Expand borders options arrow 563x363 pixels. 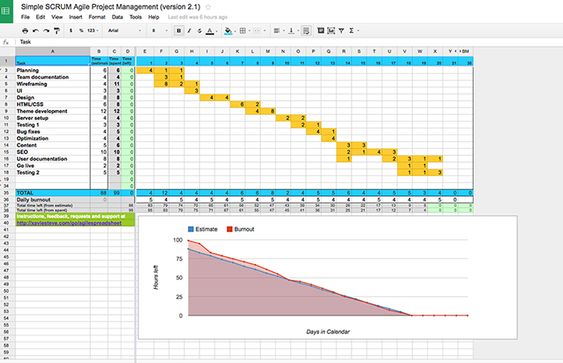250,31
